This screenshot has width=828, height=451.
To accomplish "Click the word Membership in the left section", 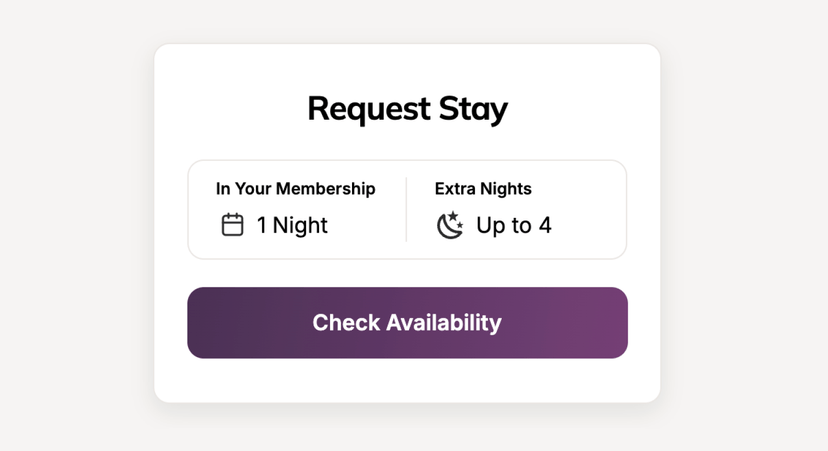I will 325,189.
